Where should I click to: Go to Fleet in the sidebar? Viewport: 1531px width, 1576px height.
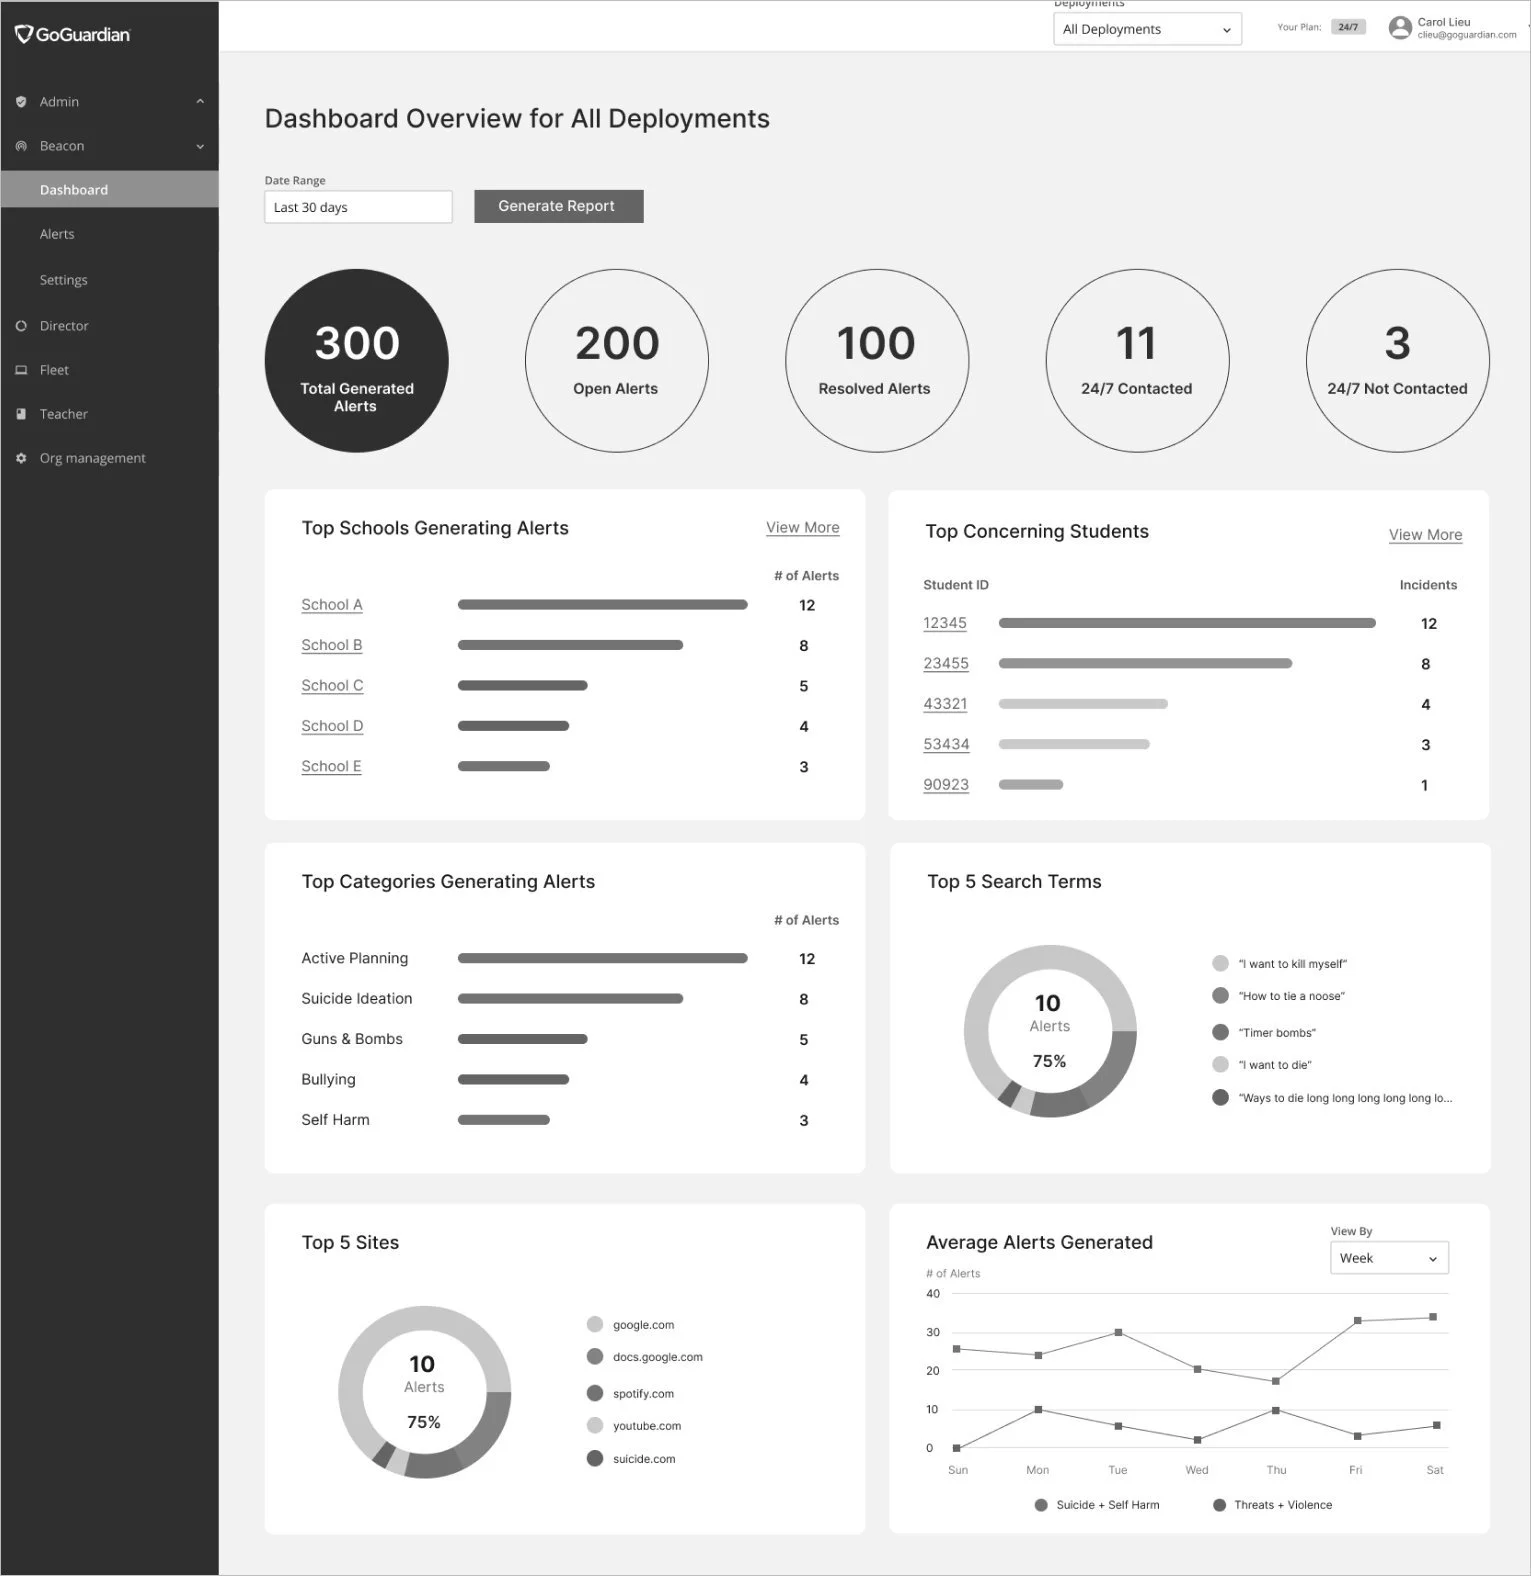point(54,370)
